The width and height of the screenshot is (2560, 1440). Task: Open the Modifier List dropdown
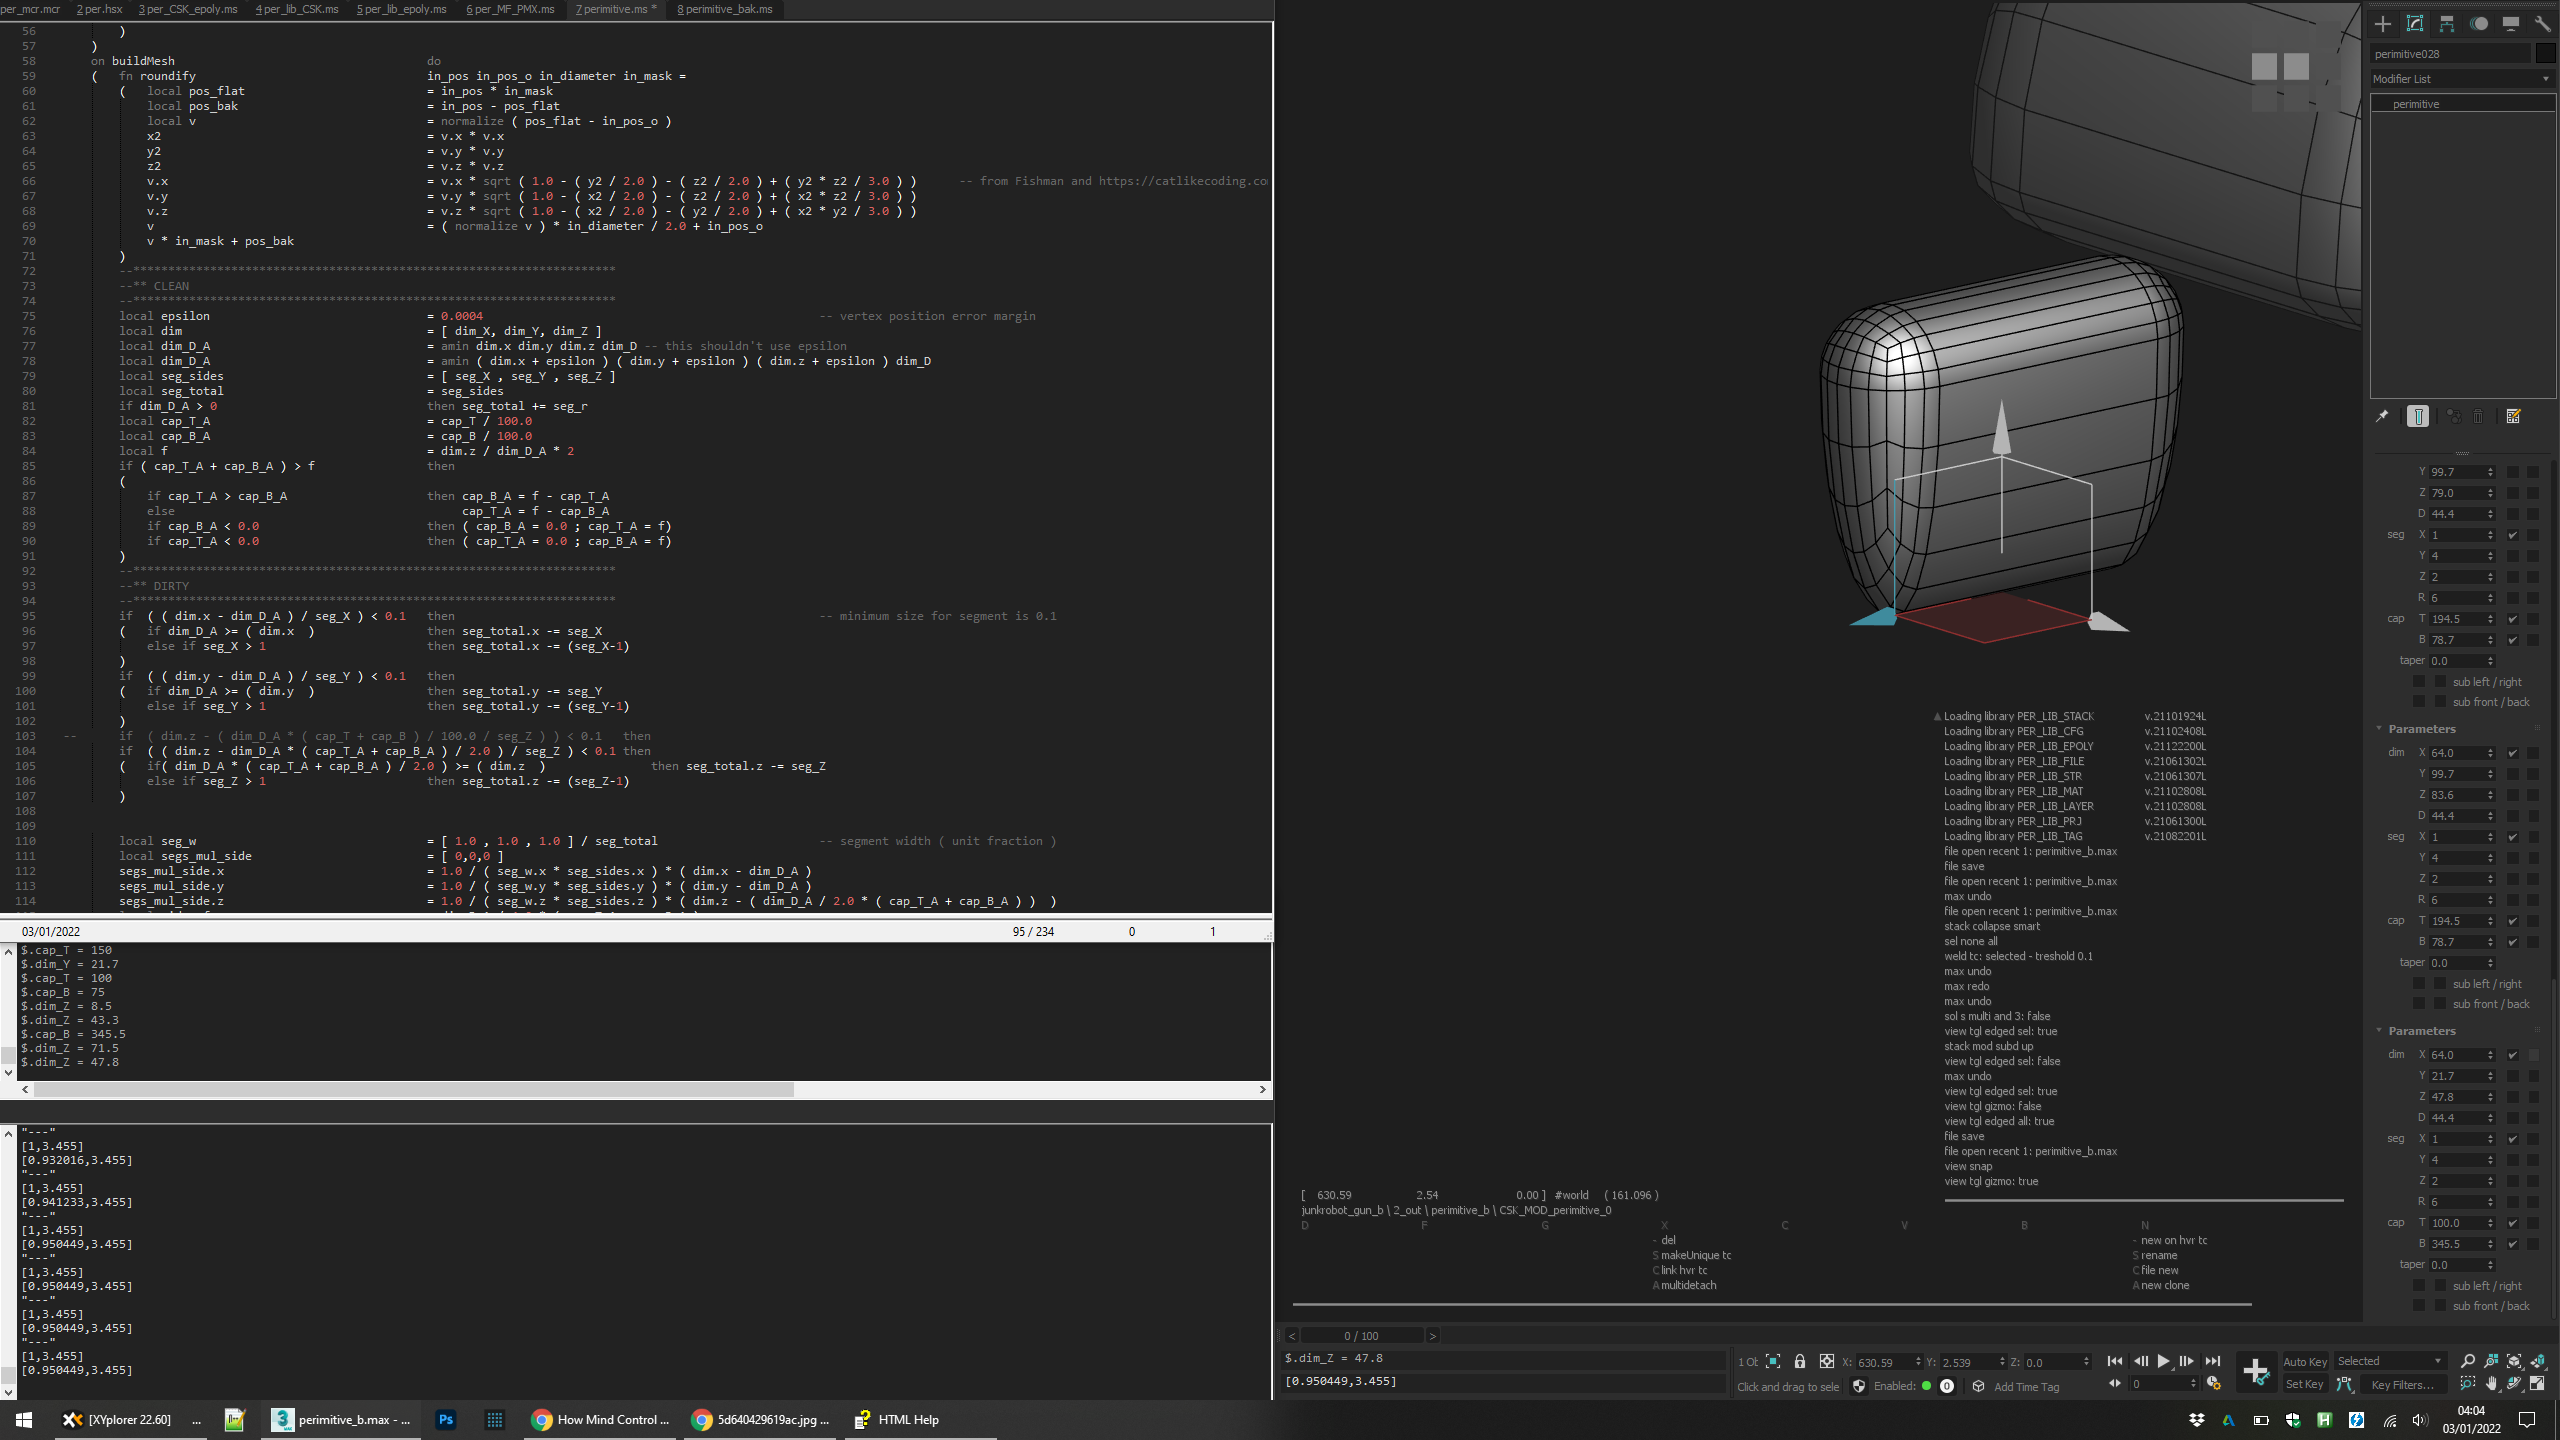pos(2463,79)
